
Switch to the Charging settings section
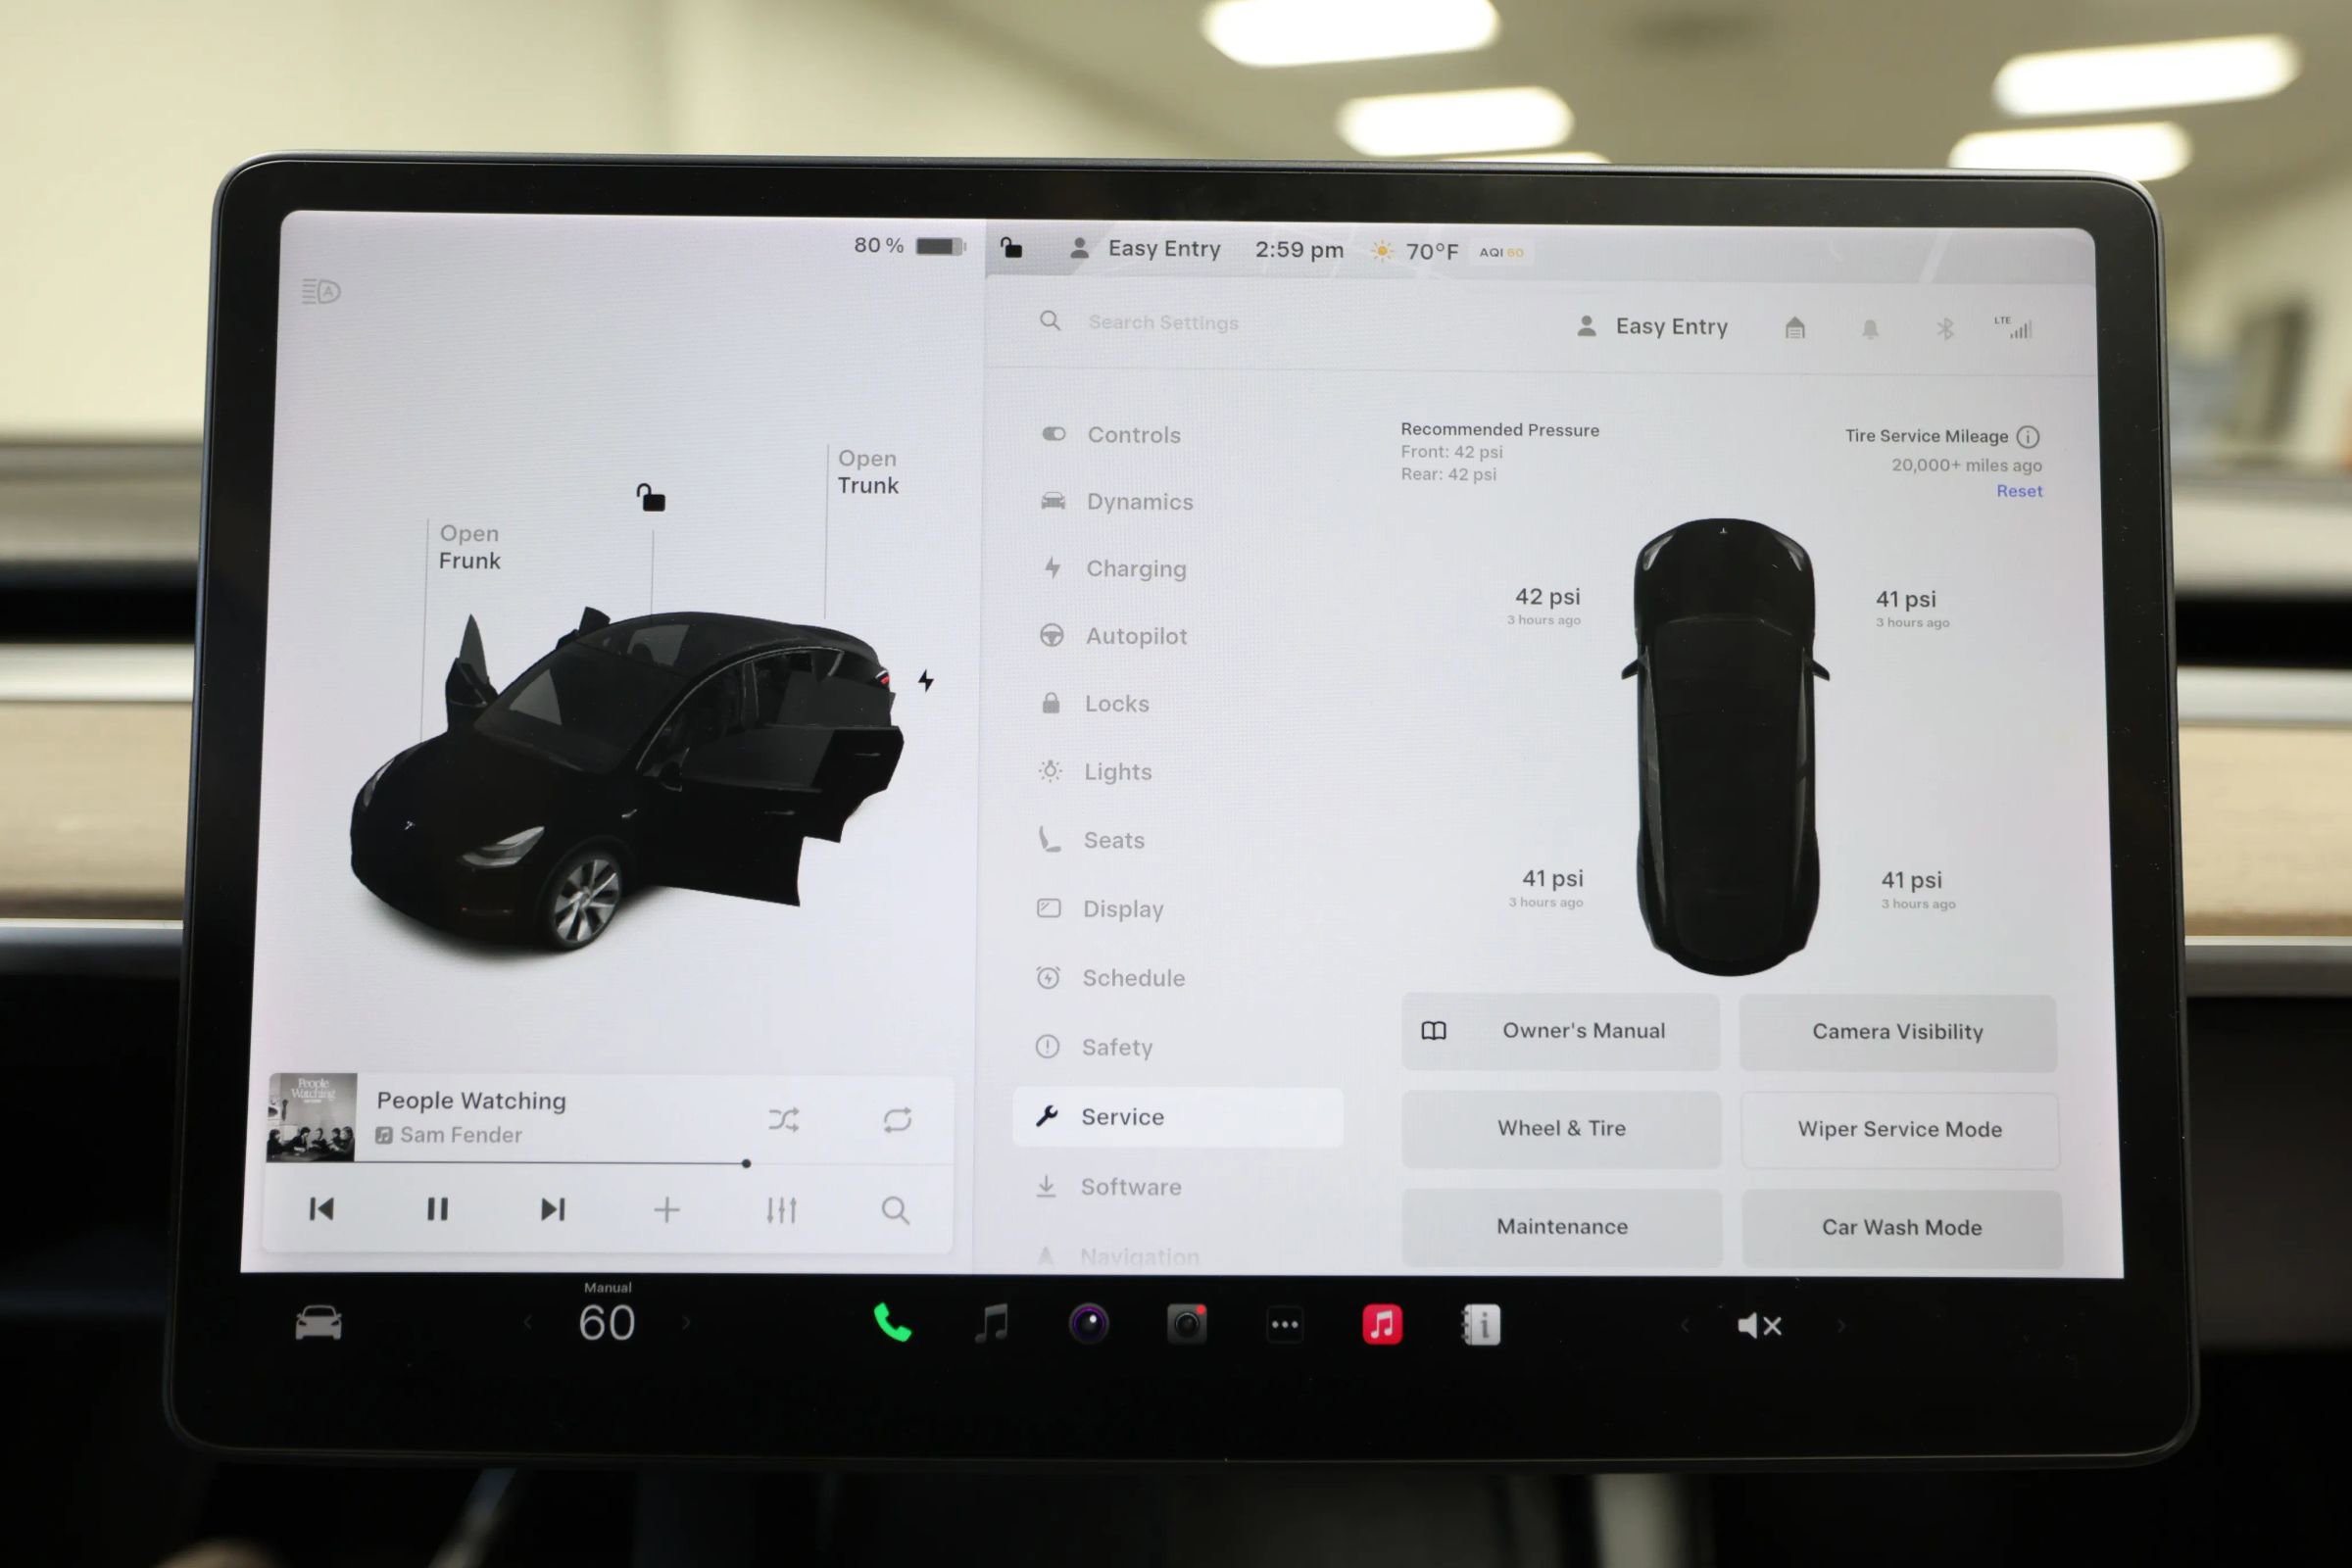pyautogui.click(x=1136, y=568)
